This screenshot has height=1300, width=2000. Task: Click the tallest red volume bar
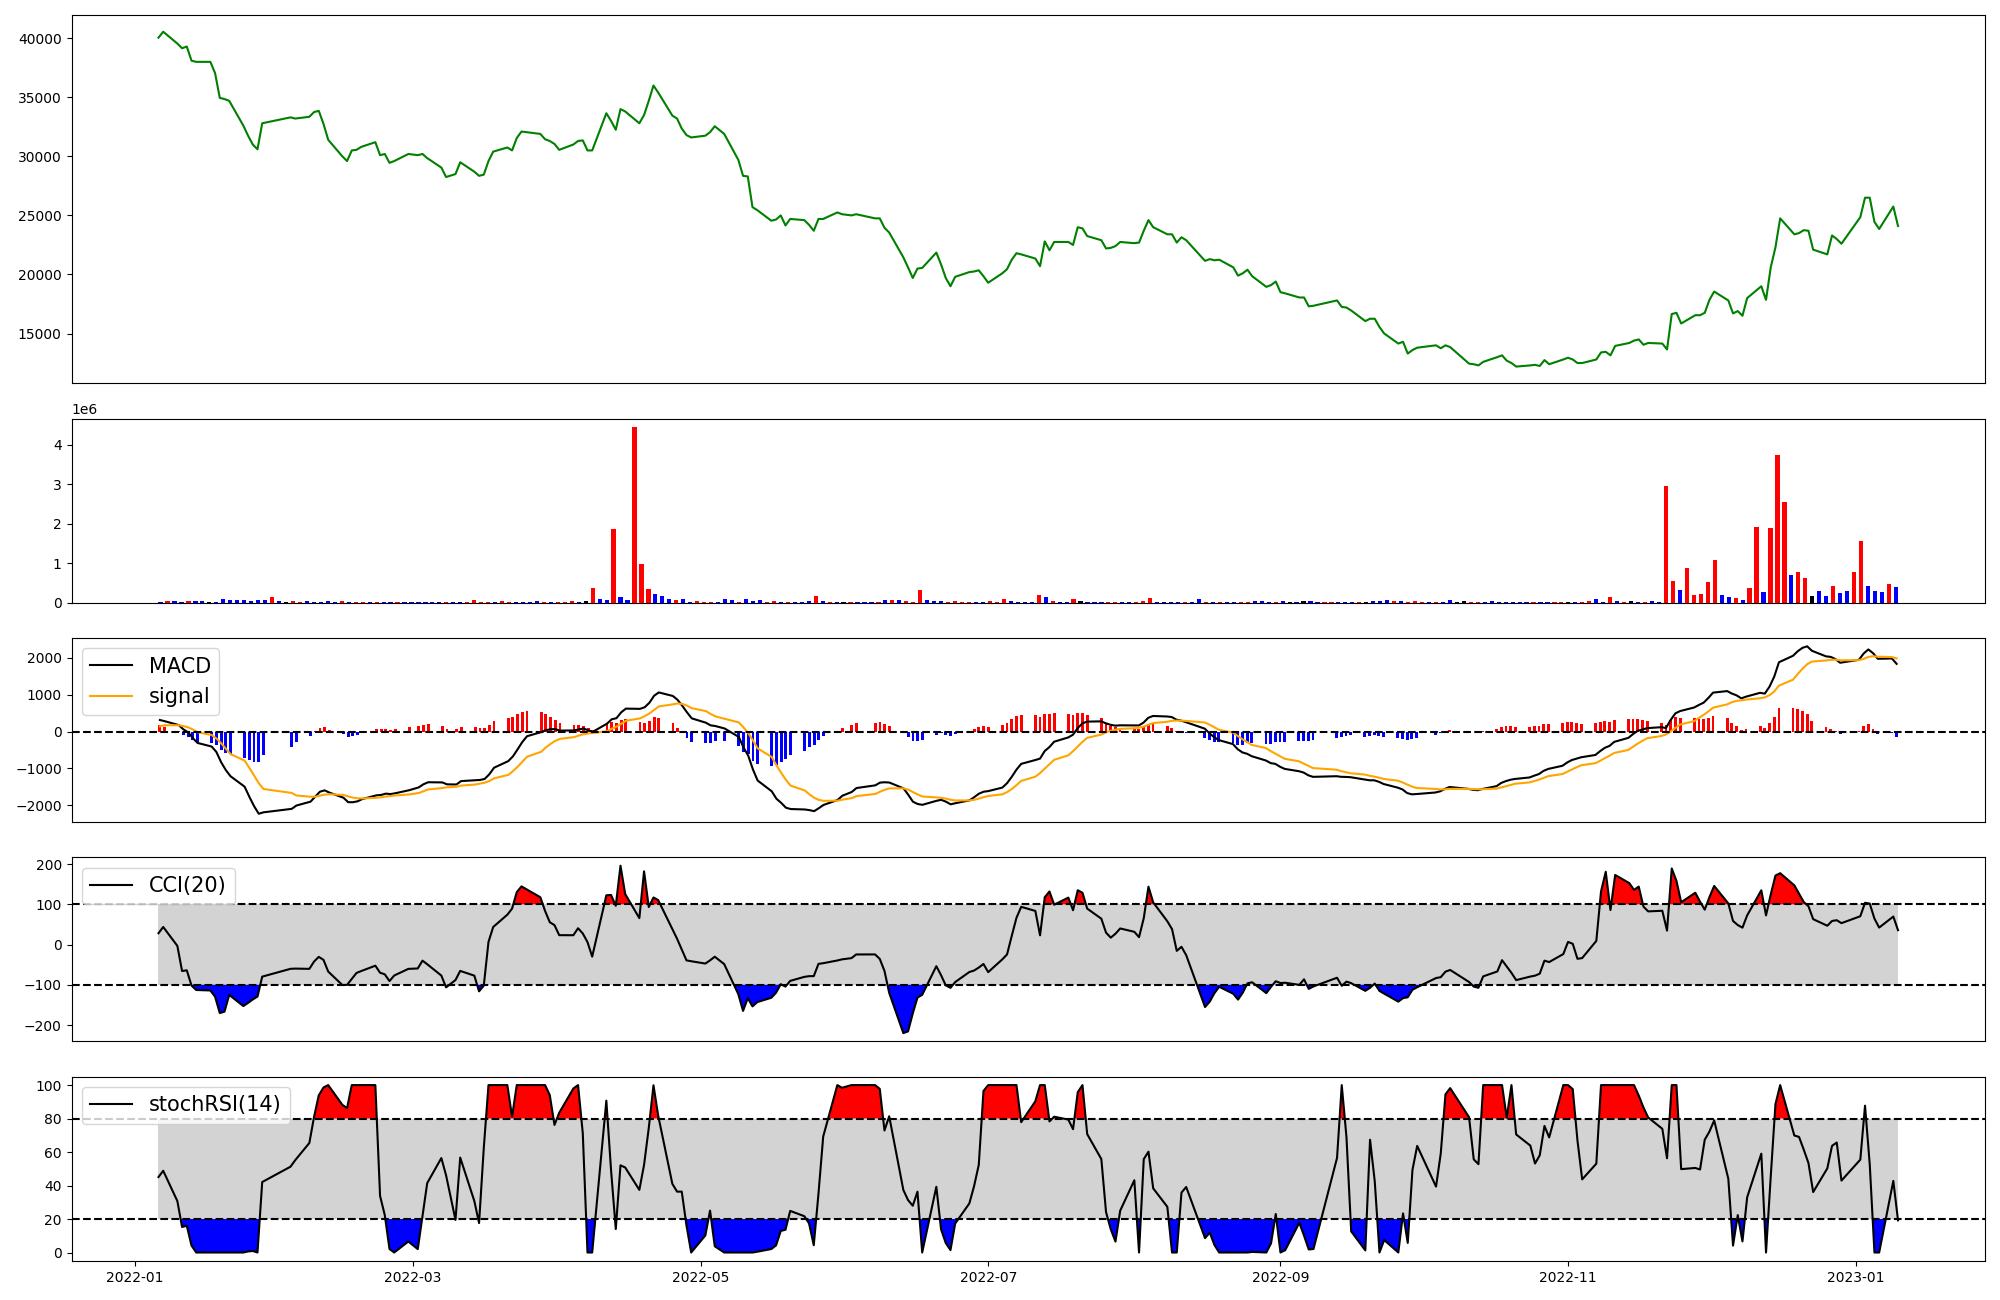[x=634, y=515]
